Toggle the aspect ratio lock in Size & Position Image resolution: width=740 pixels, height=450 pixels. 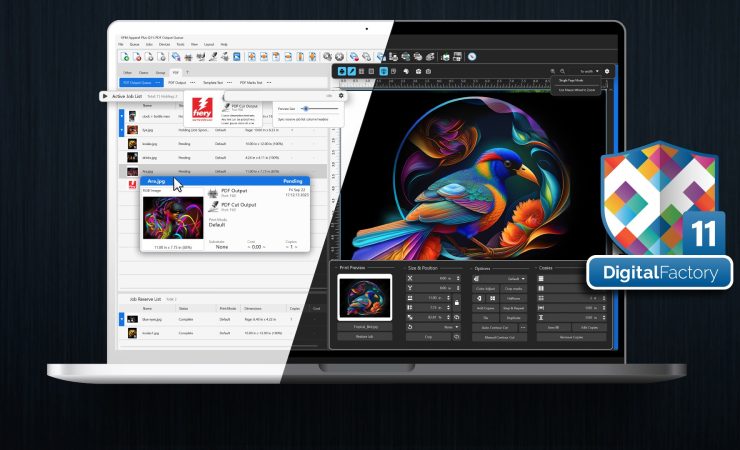click(457, 302)
